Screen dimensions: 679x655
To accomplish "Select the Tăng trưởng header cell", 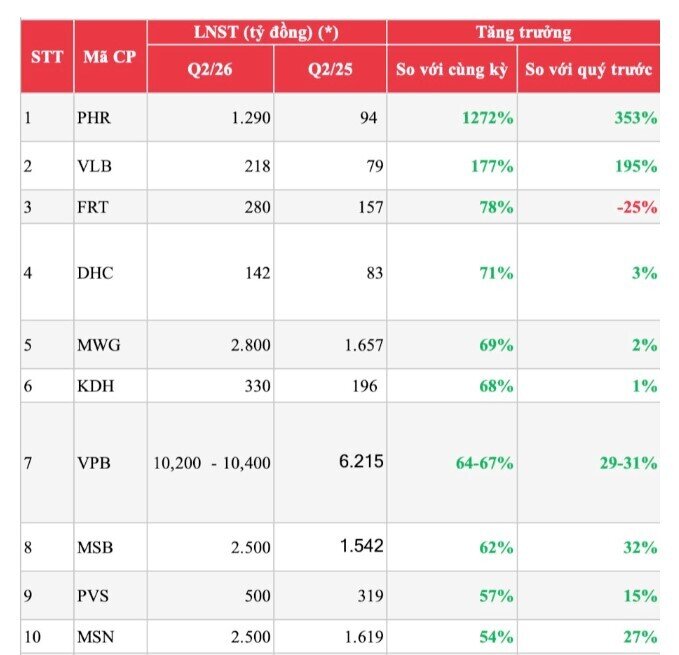I will click(524, 32).
